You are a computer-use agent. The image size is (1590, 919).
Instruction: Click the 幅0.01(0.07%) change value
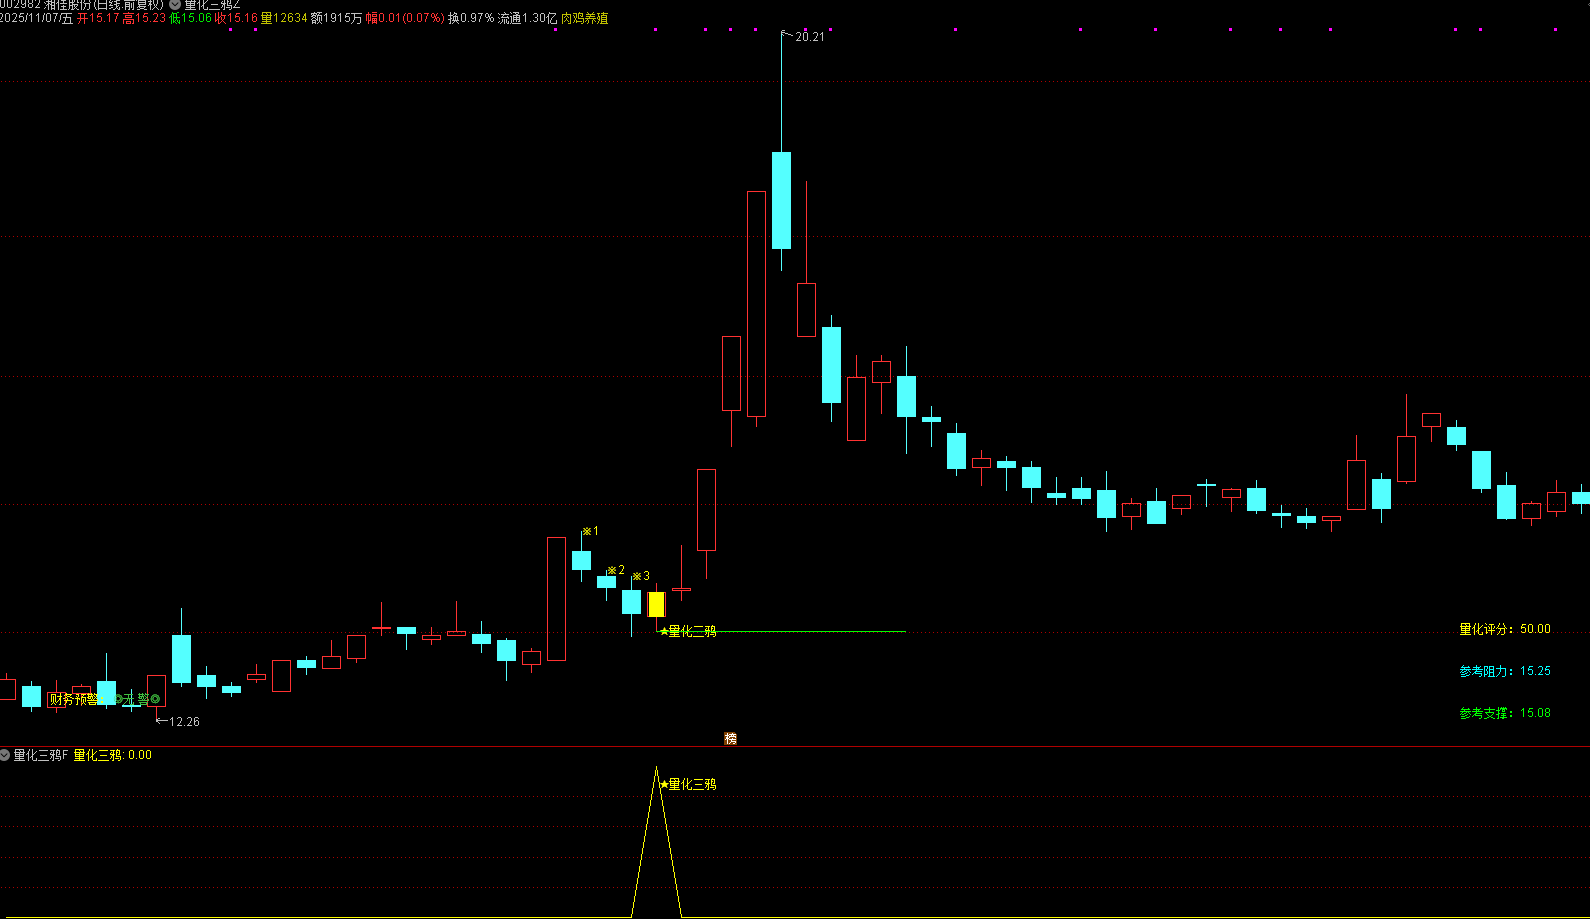pos(405,18)
